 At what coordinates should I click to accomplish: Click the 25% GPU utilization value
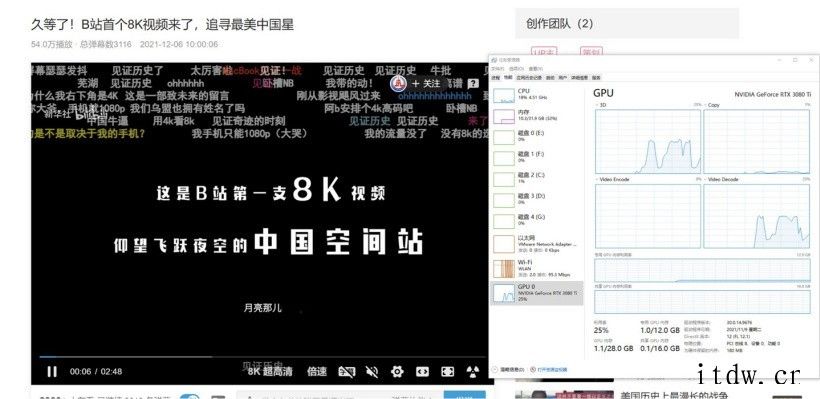pyautogui.click(x=601, y=330)
